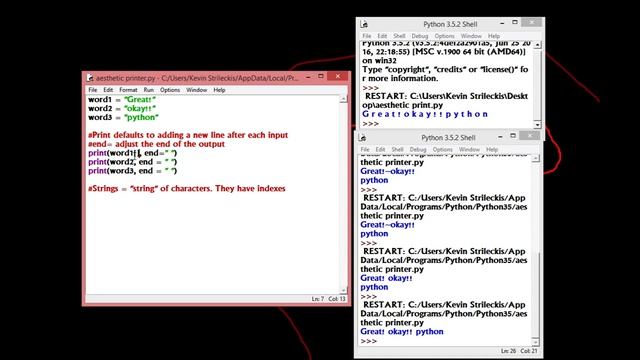Screen dimensions: 640x360
Task: Click lower Python Shell title bar icon
Action: 362,138
